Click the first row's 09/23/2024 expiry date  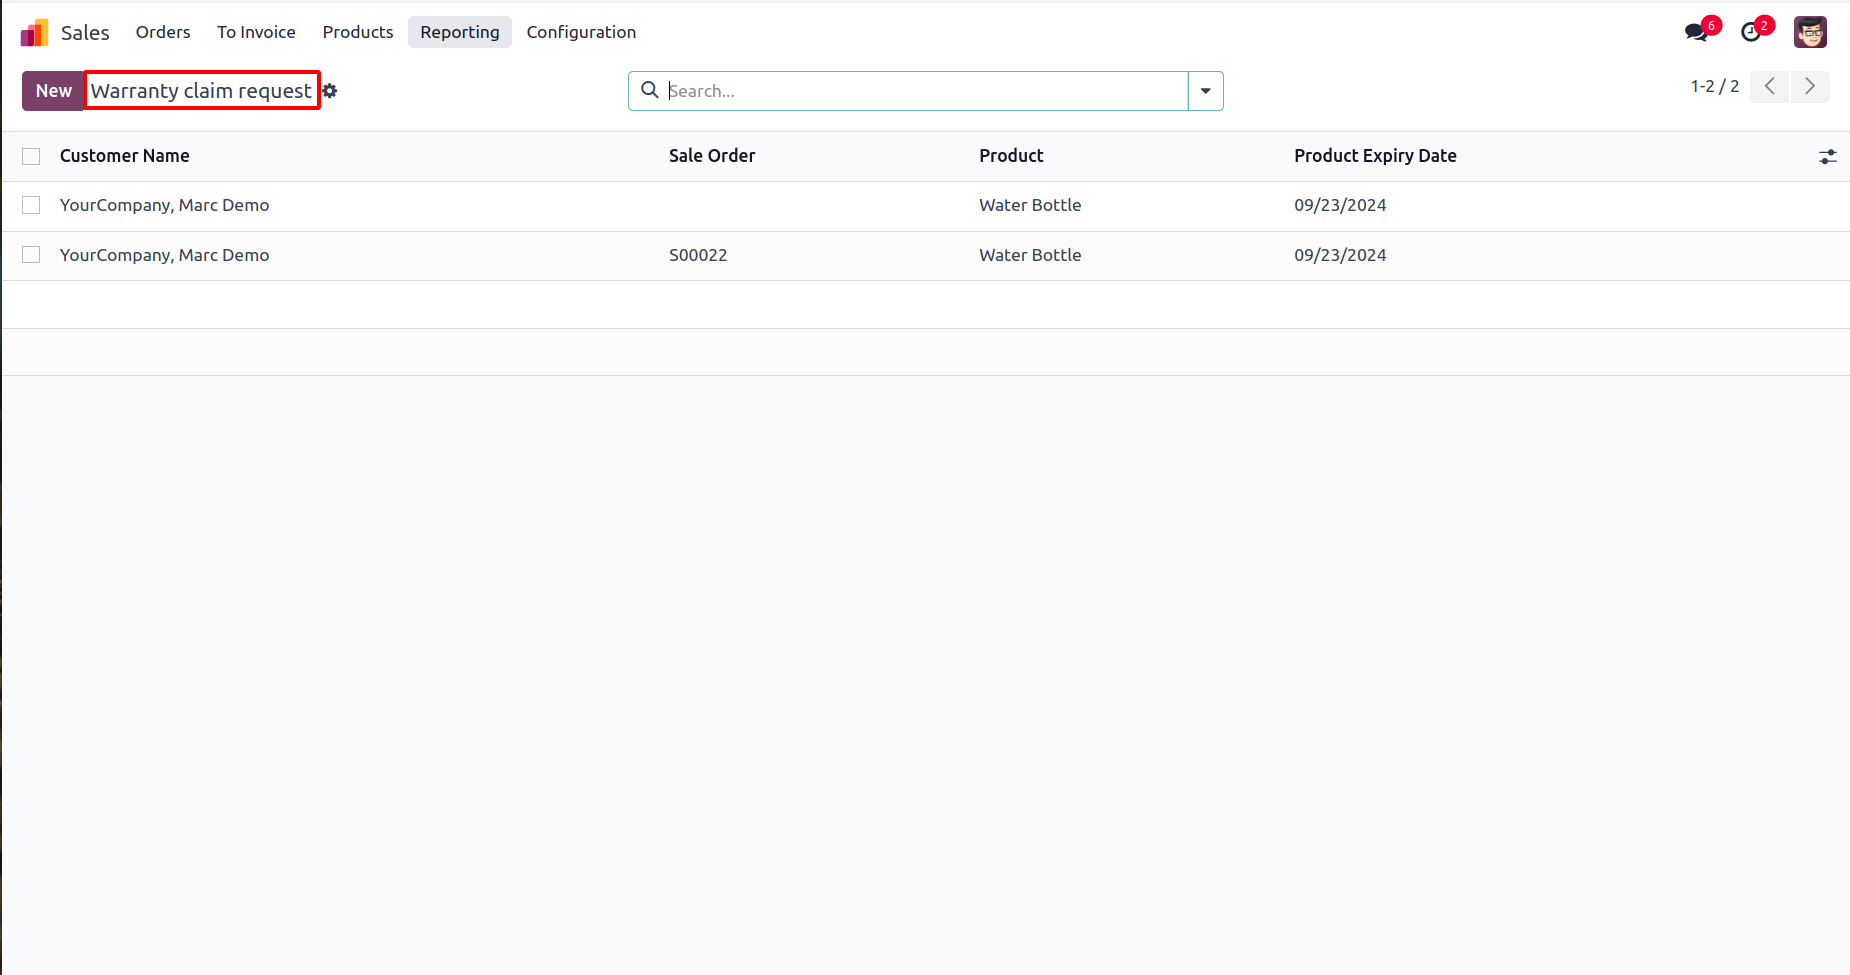coord(1340,205)
